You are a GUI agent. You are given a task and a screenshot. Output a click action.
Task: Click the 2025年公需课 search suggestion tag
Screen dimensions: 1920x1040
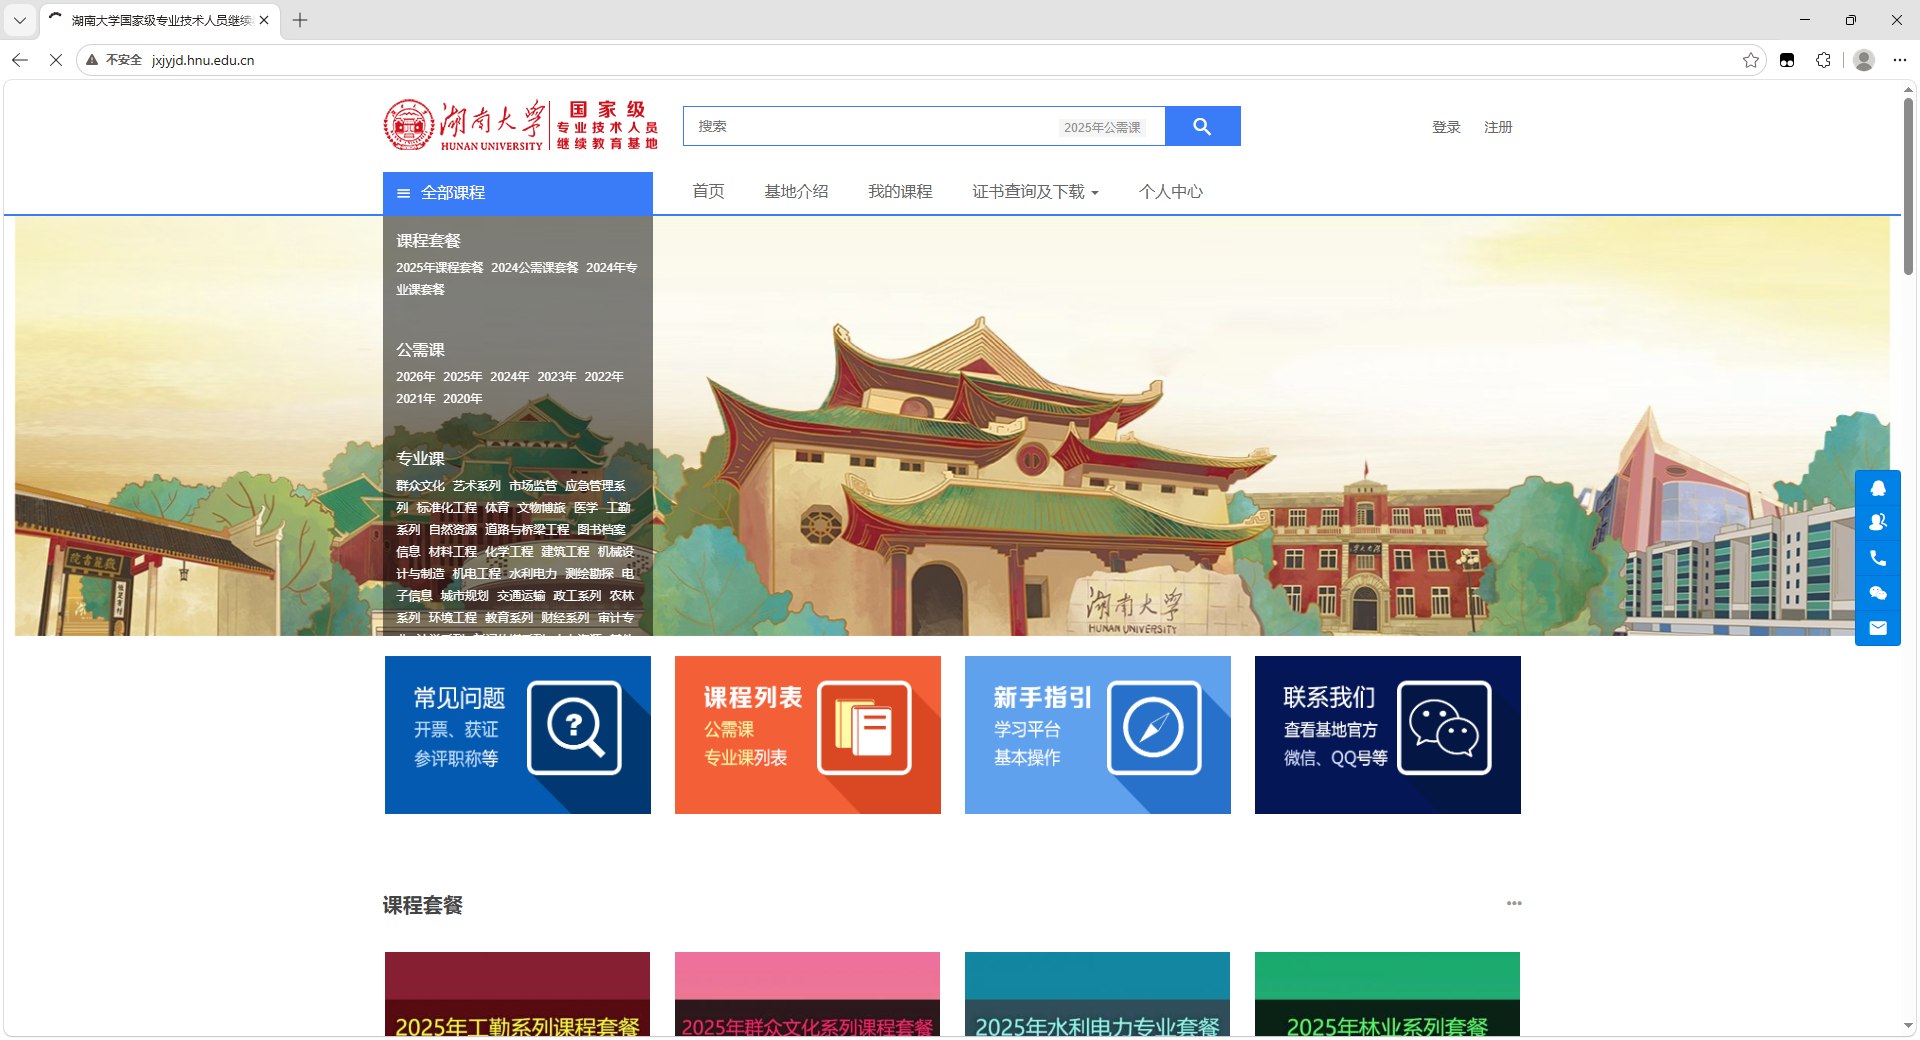click(x=1102, y=127)
